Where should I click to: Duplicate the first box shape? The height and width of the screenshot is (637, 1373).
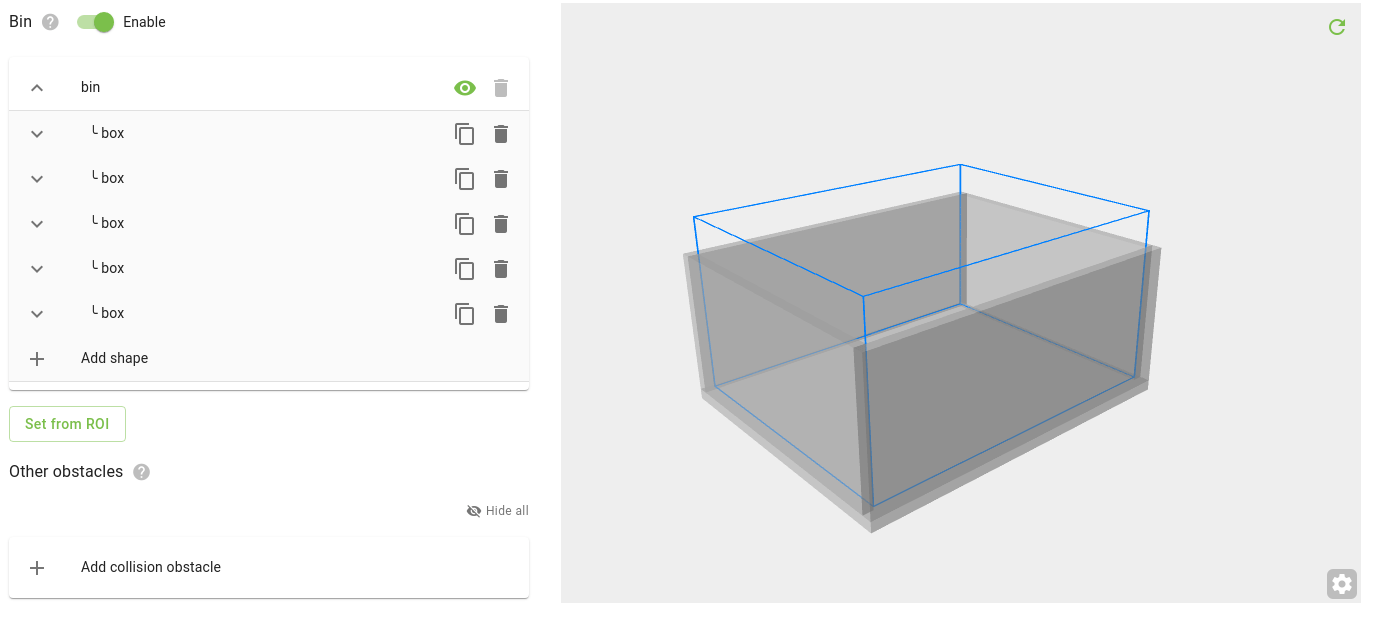coord(464,133)
